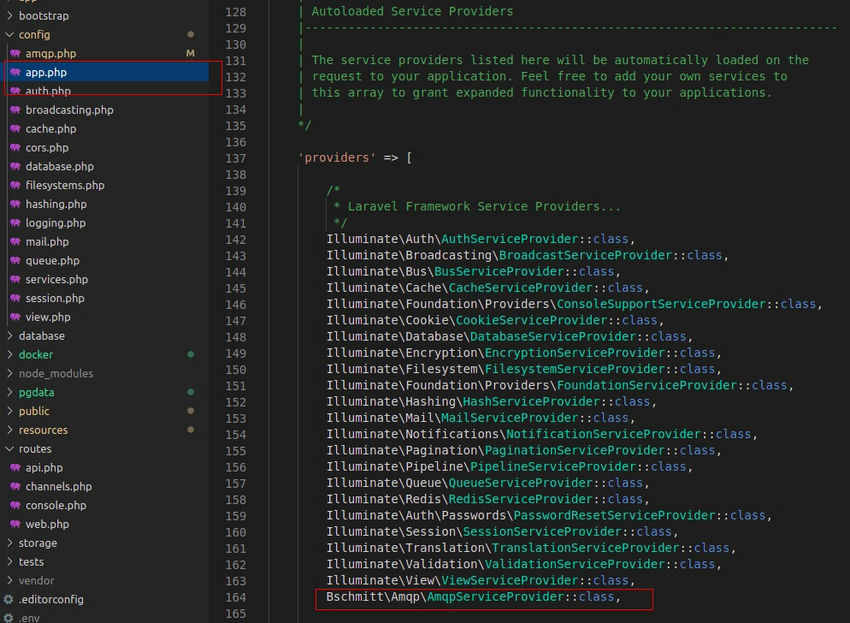850x623 pixels.
Task: Click the 'providers' array key
Action: [x=337, y=158]
